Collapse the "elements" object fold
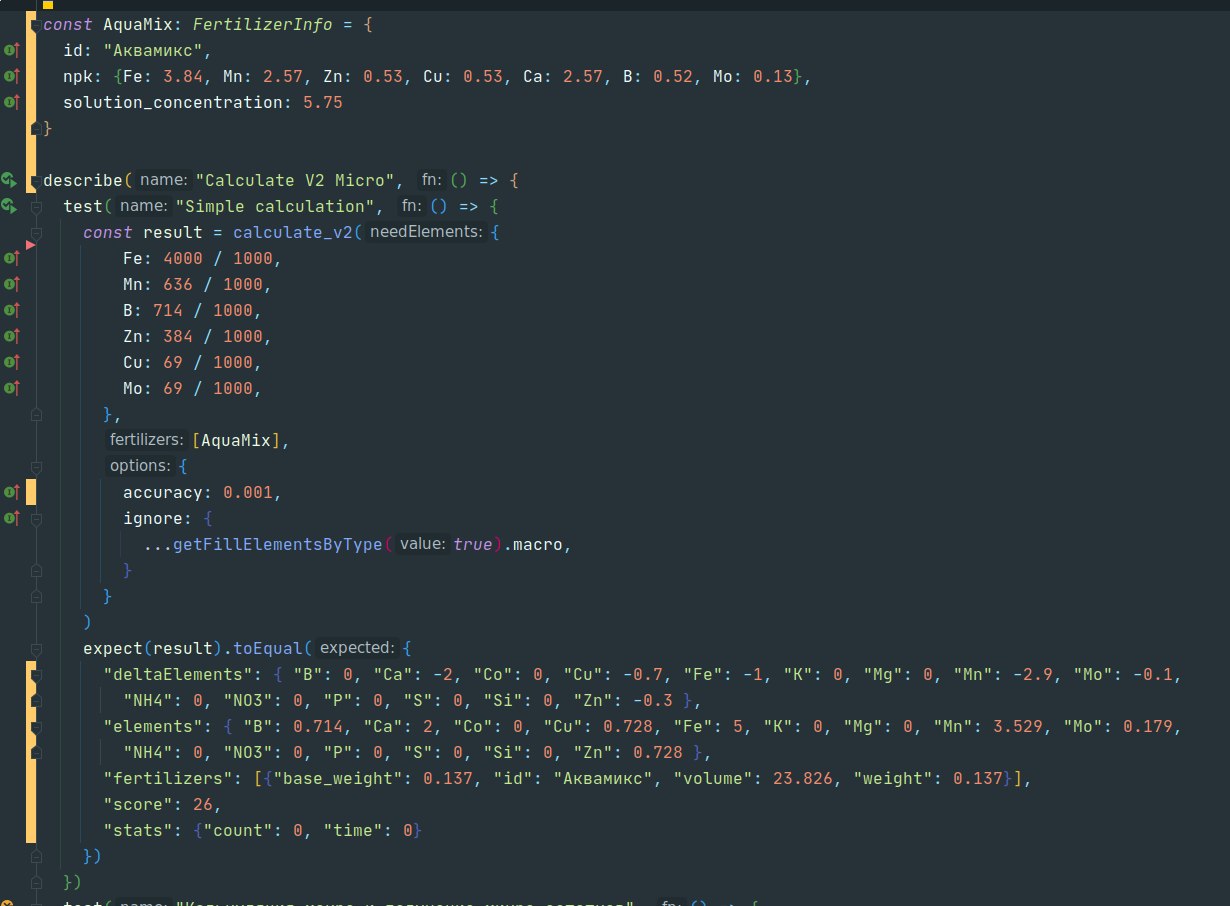The width and height of the screenshot is (1230, 906). [x=35, y=726]
